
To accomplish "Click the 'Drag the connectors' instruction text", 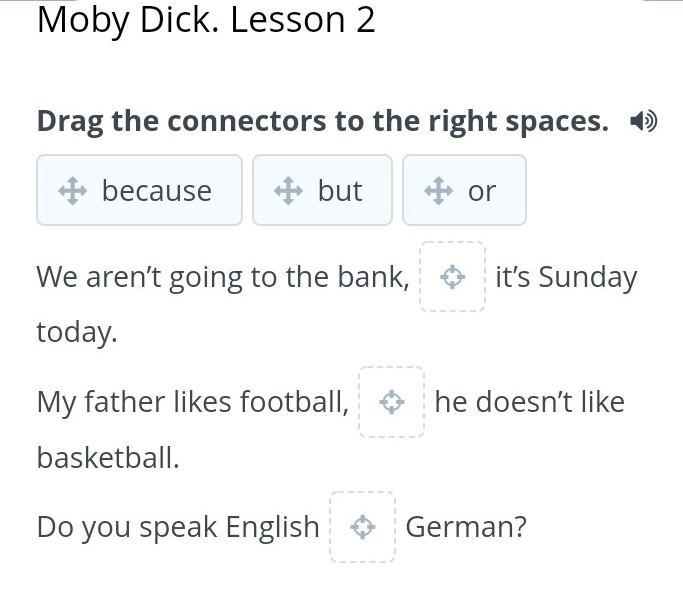I will [323, 121].
